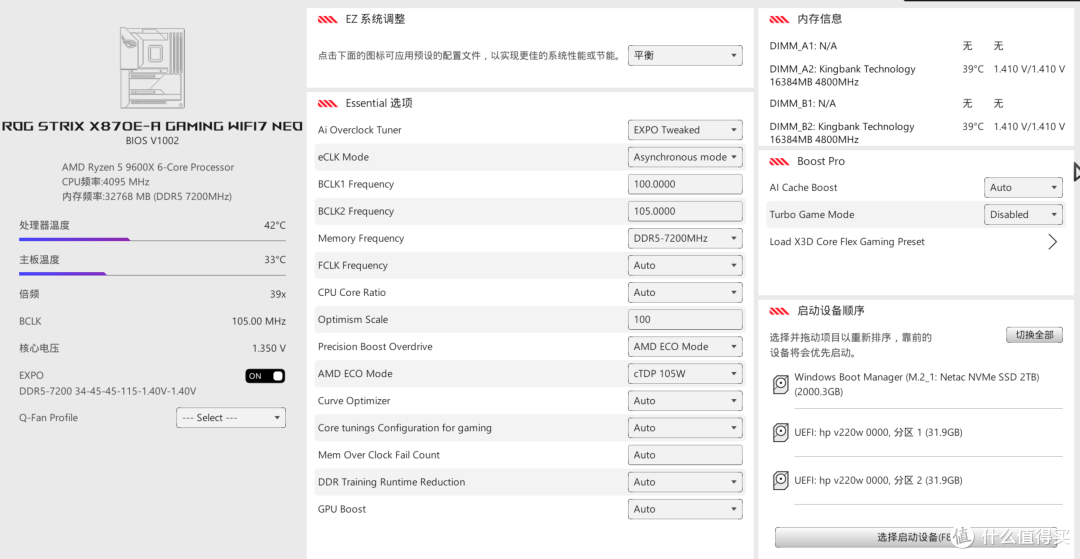Open the CPU Core Ratio dropdown
Viewport: 1080px width, 559px height.
(685, 293)
